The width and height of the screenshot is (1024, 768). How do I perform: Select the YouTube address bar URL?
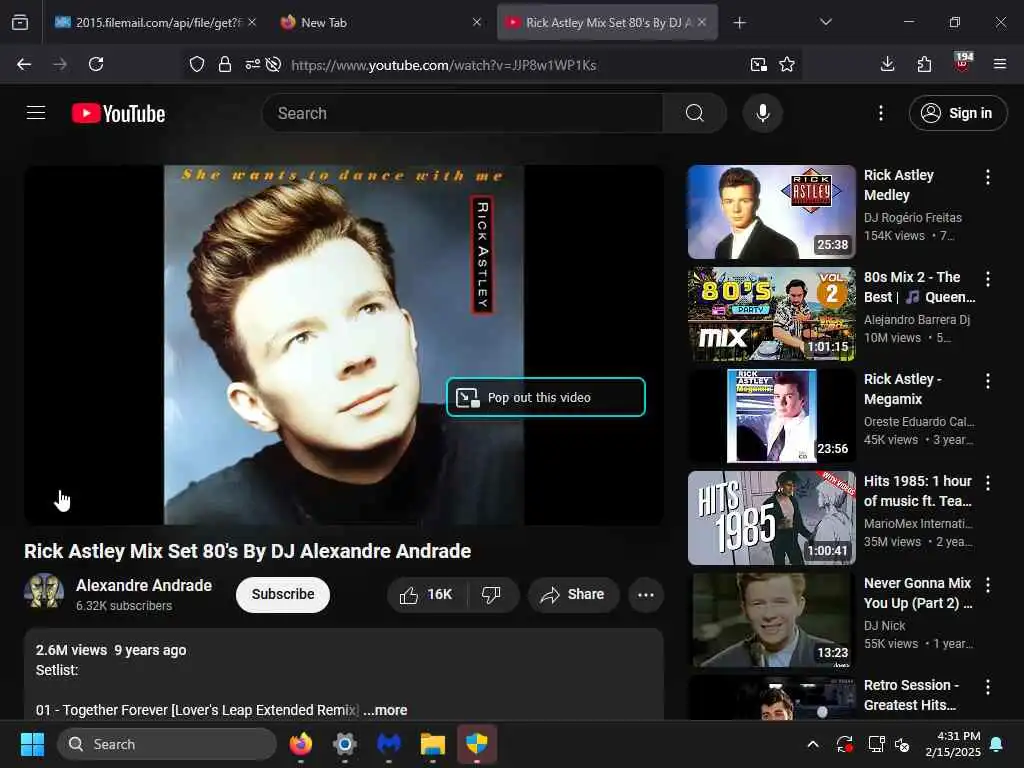coord(444,65)
